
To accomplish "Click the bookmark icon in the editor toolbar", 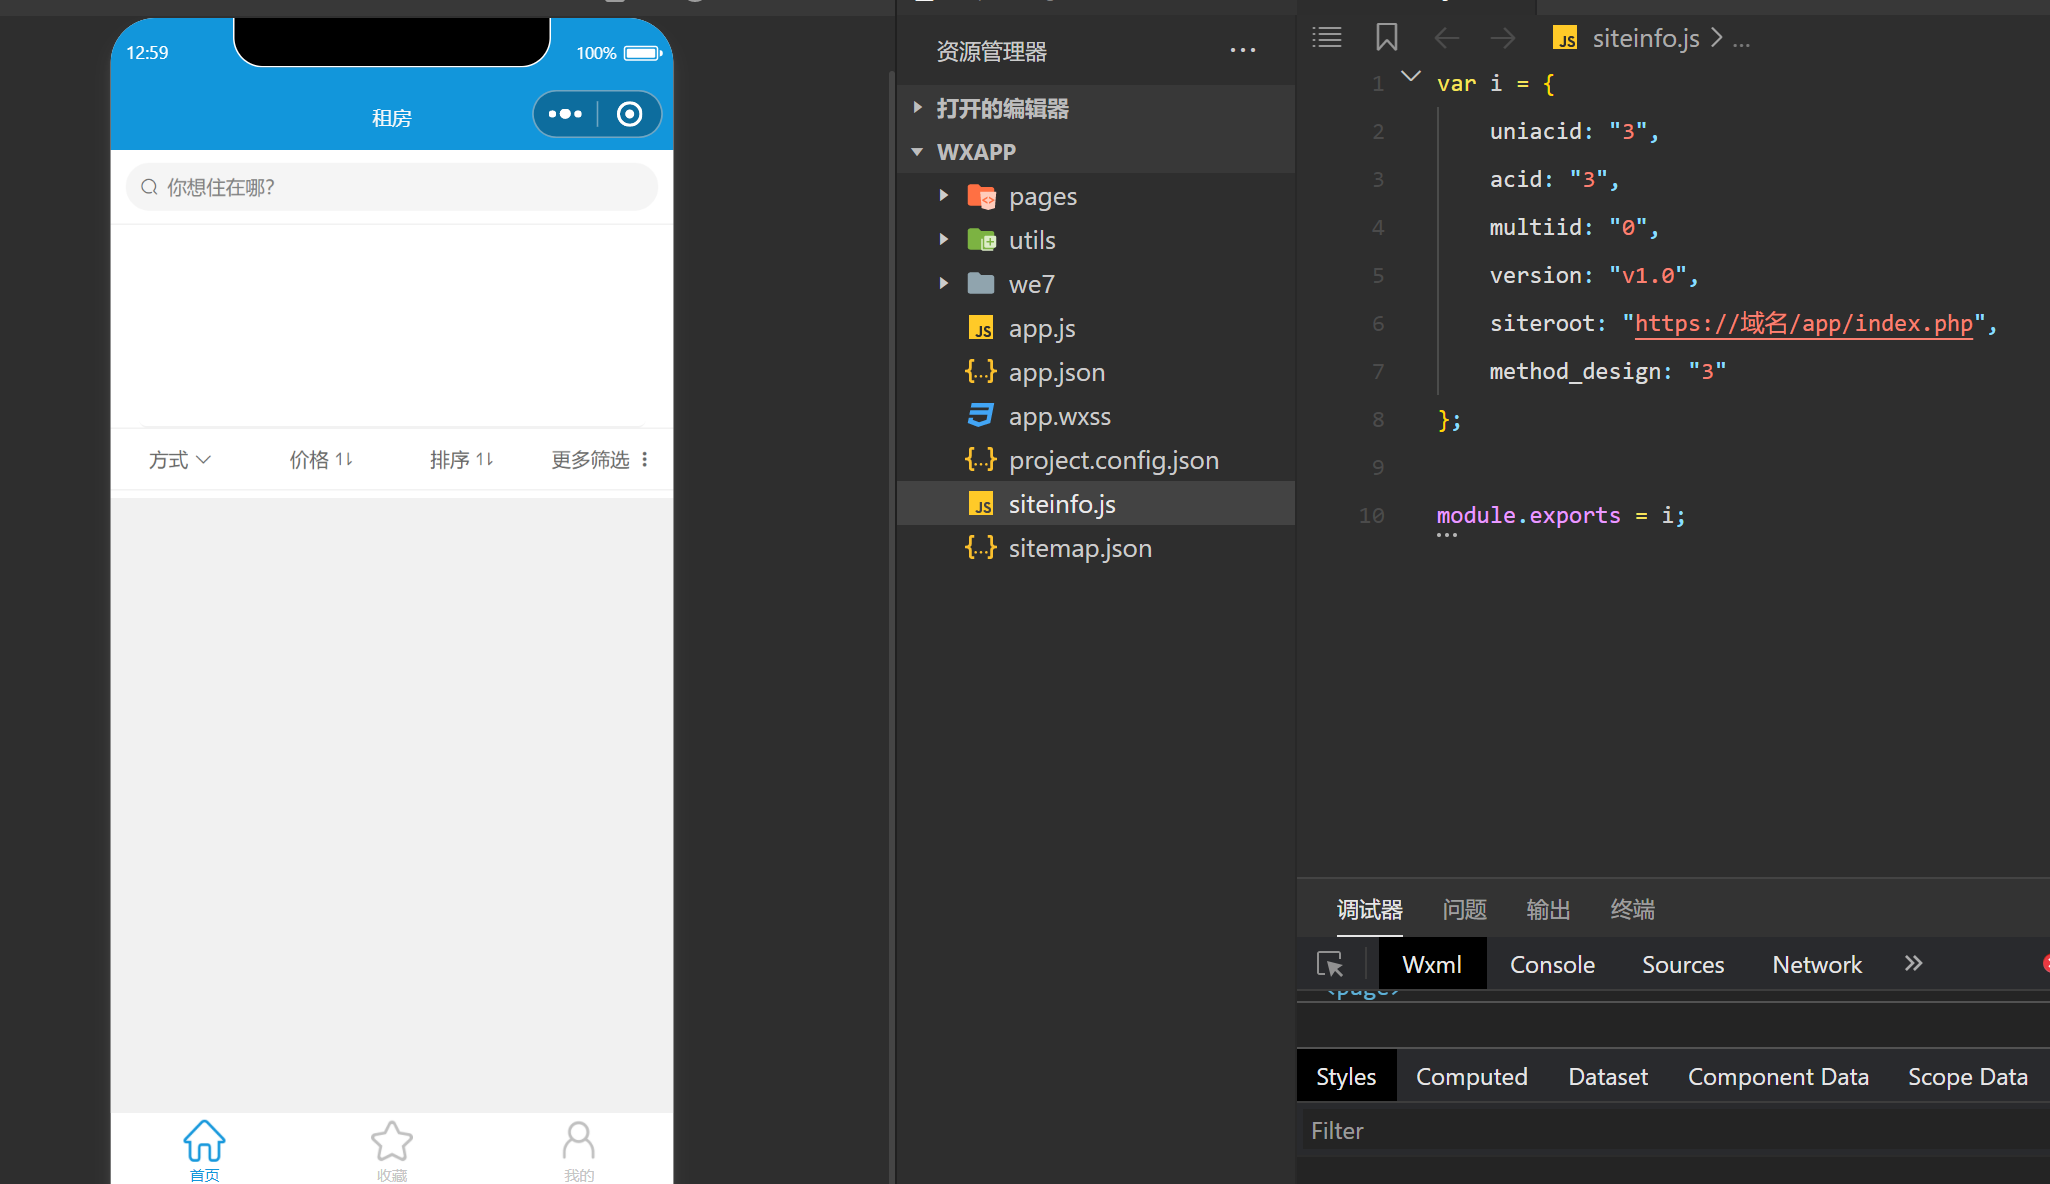I will click(1386, 37).
